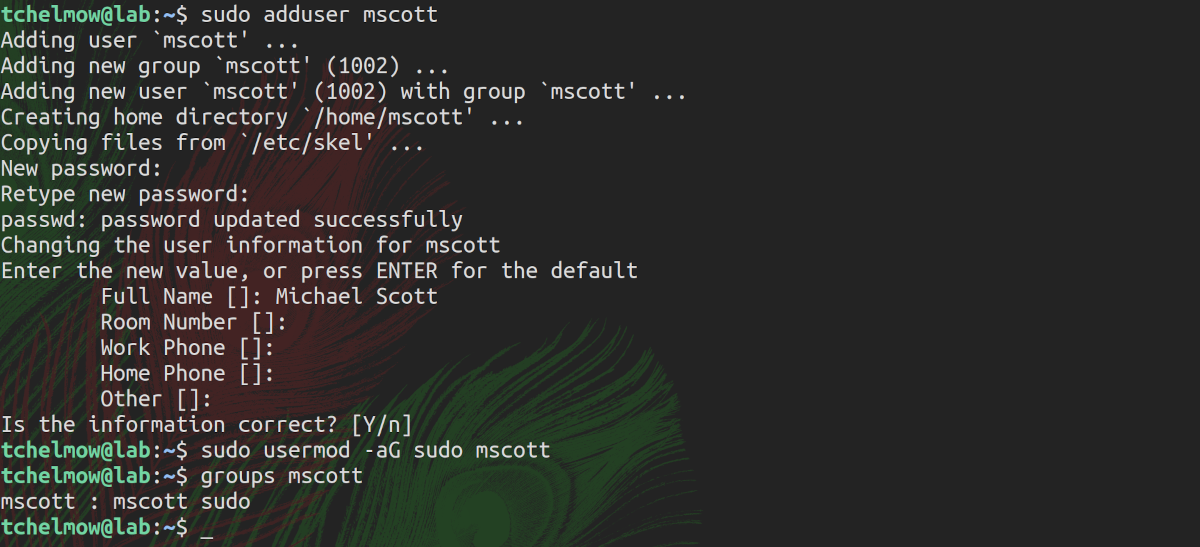This screenshot has height=547, width=1200.
Task: Click the 'Room Number []:' field line
Action: click(x=193, y=322)
